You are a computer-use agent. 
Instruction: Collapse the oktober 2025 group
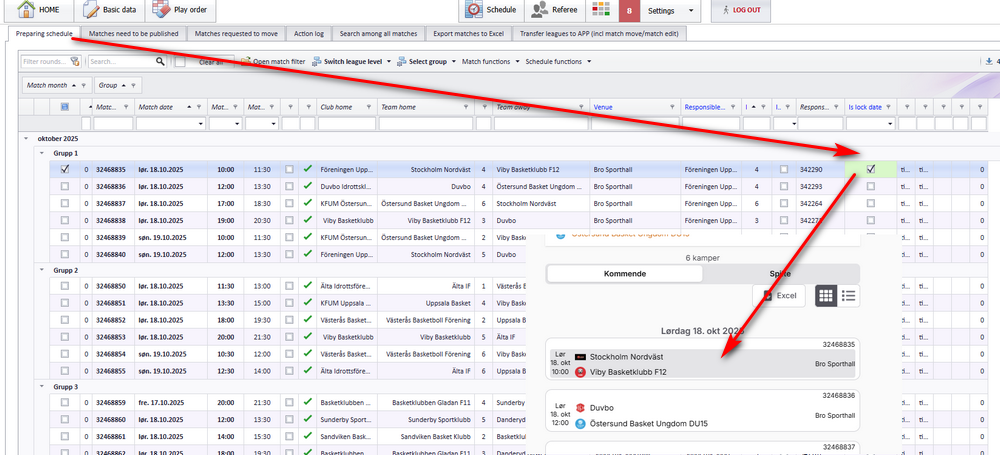click(26, 138)
